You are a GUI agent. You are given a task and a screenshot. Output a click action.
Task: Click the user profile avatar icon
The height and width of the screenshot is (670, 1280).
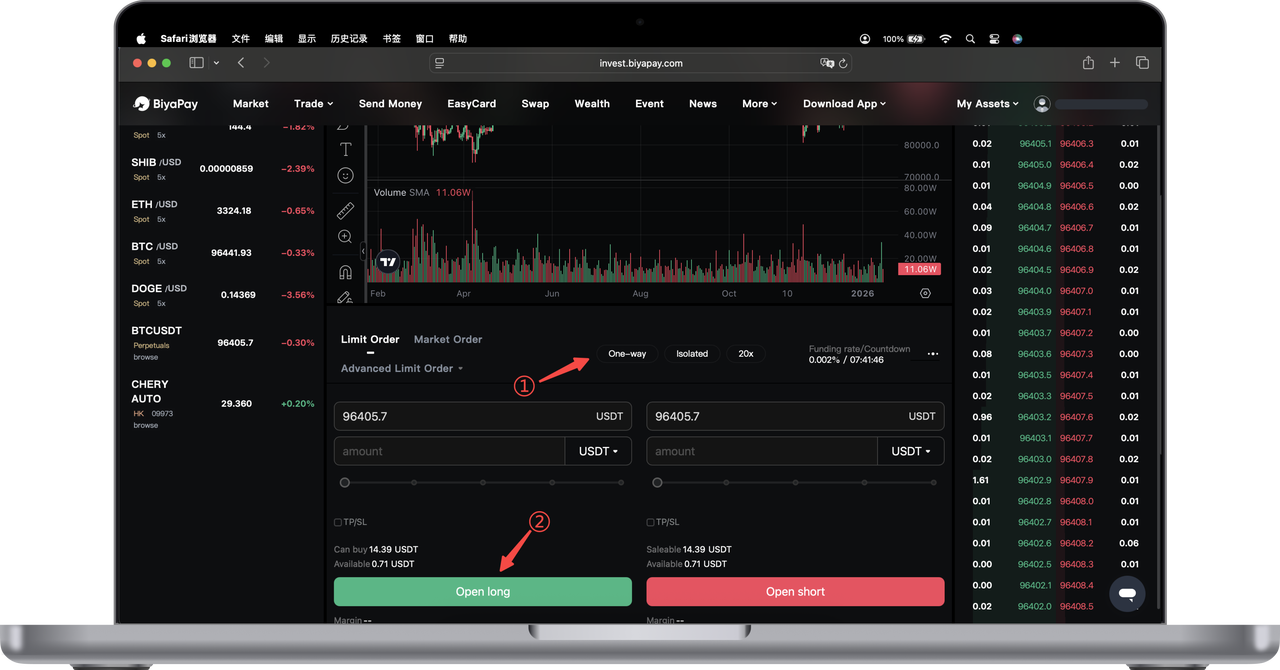[1042, 104]
